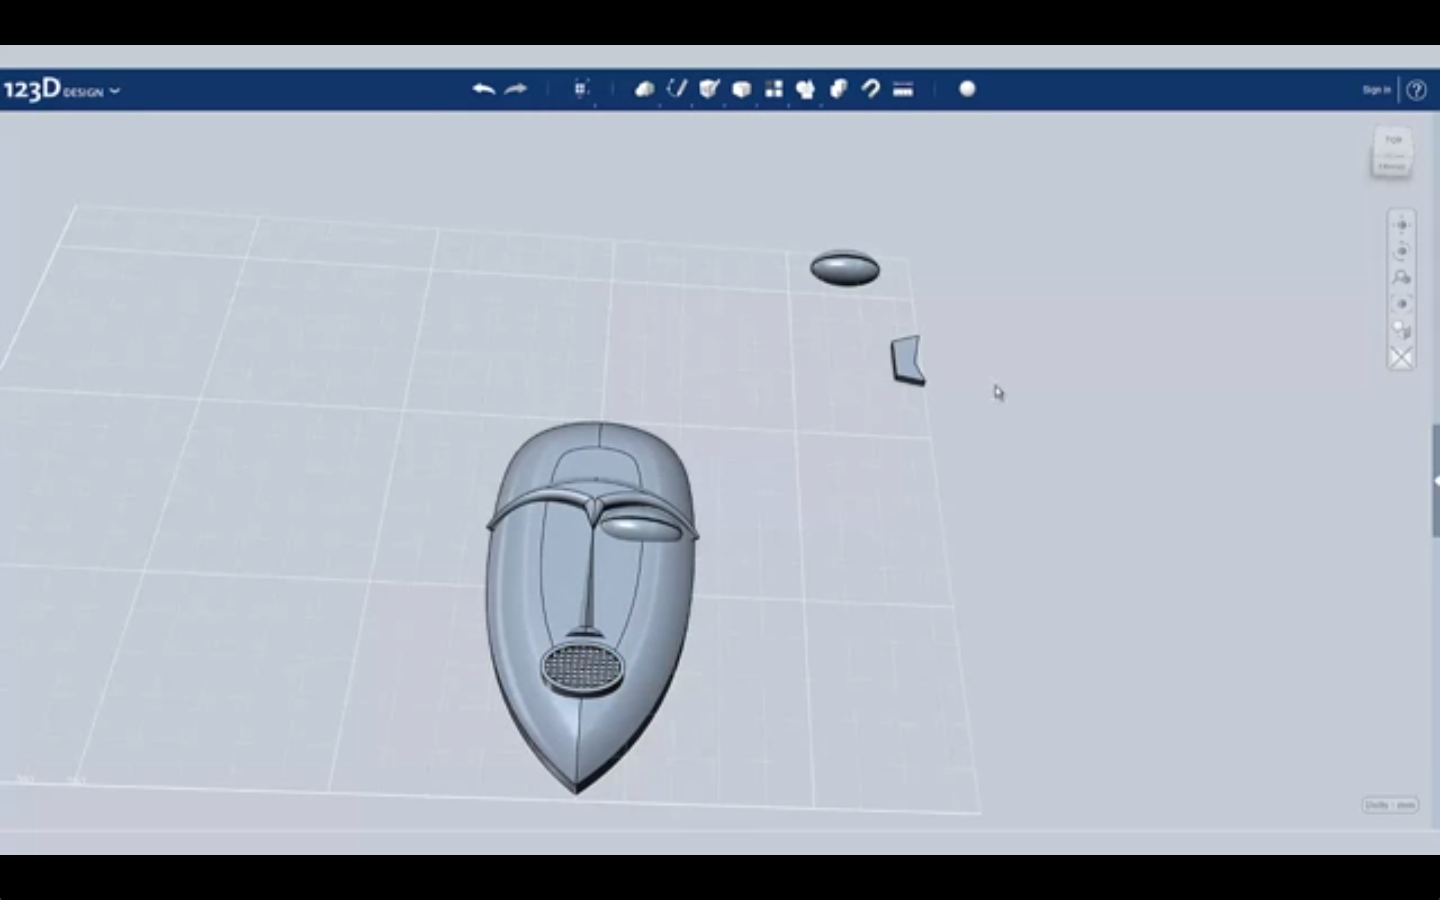This screenshot has width=1440, height=900.
Task: Open the units settings button bottom right
Action: (1390, 805)
